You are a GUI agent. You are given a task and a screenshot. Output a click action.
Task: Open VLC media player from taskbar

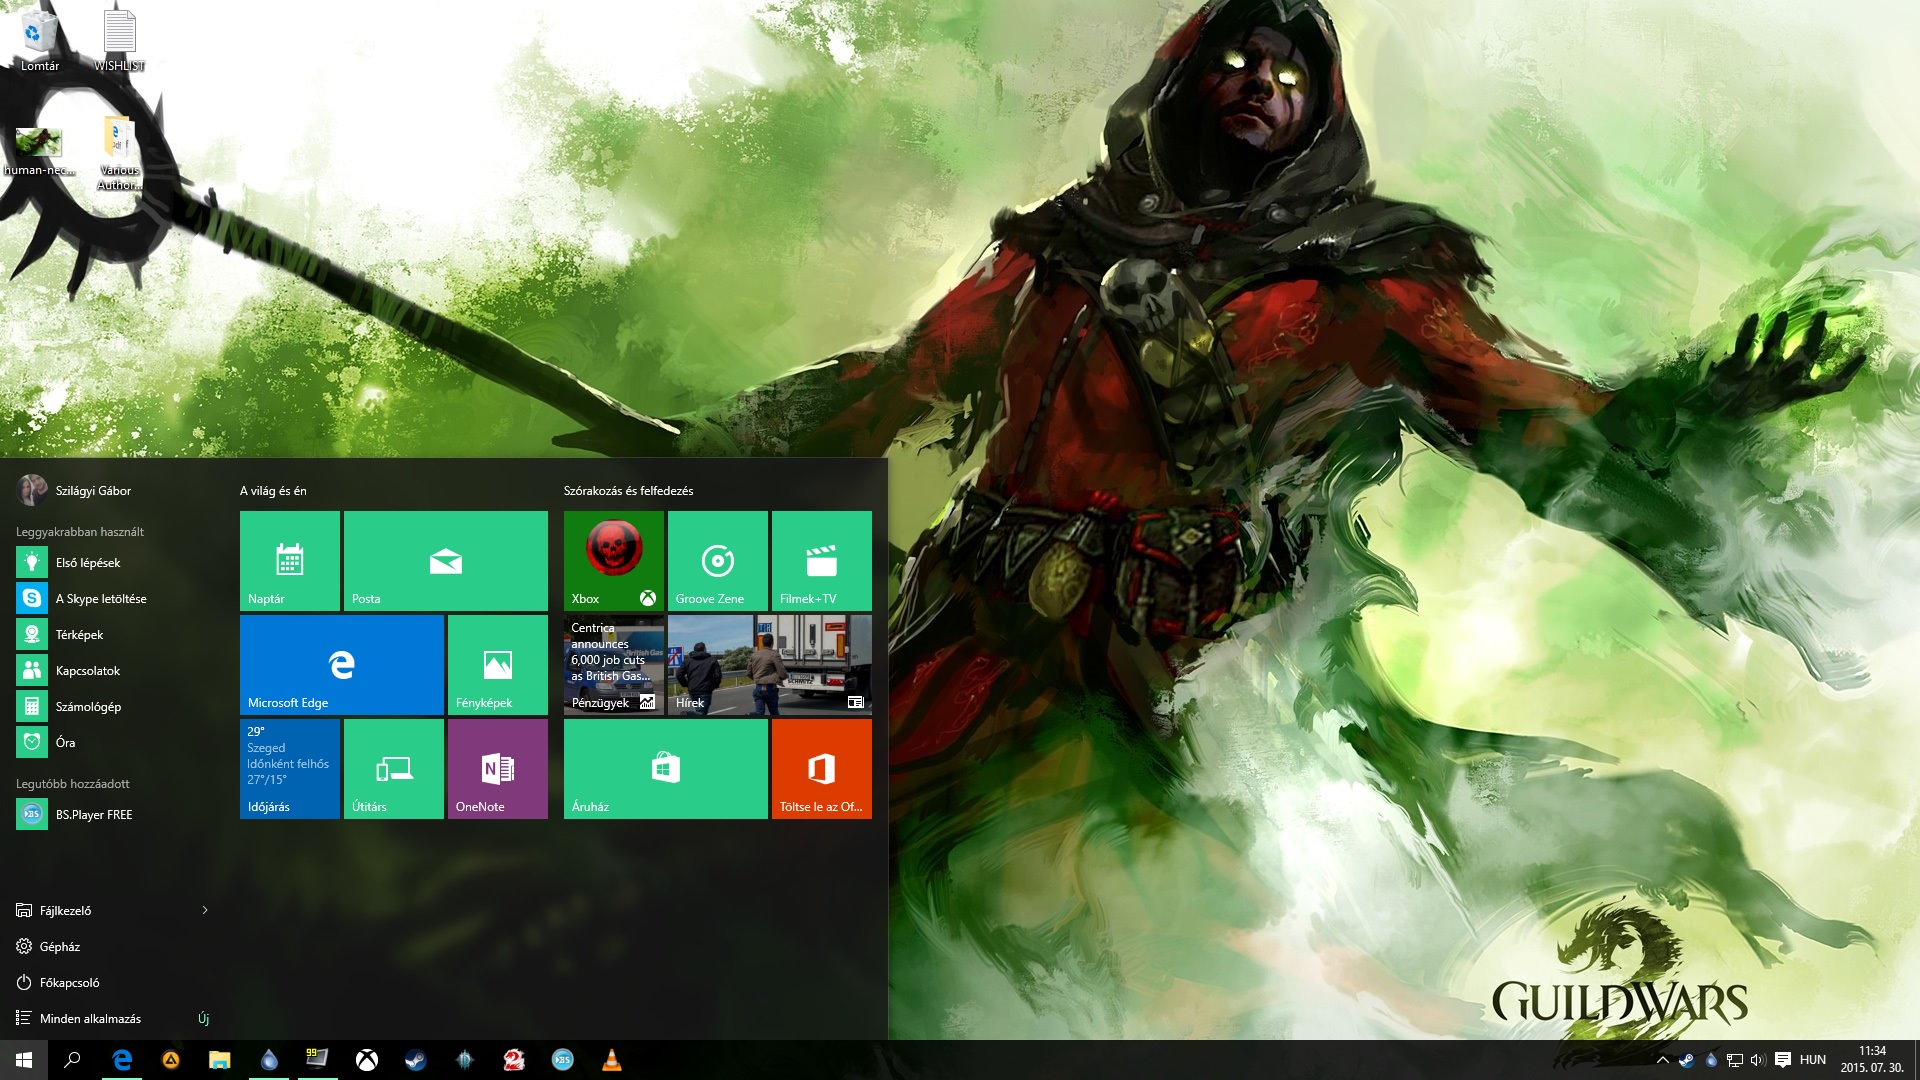pyautogui.click(x=612, y=1060)
